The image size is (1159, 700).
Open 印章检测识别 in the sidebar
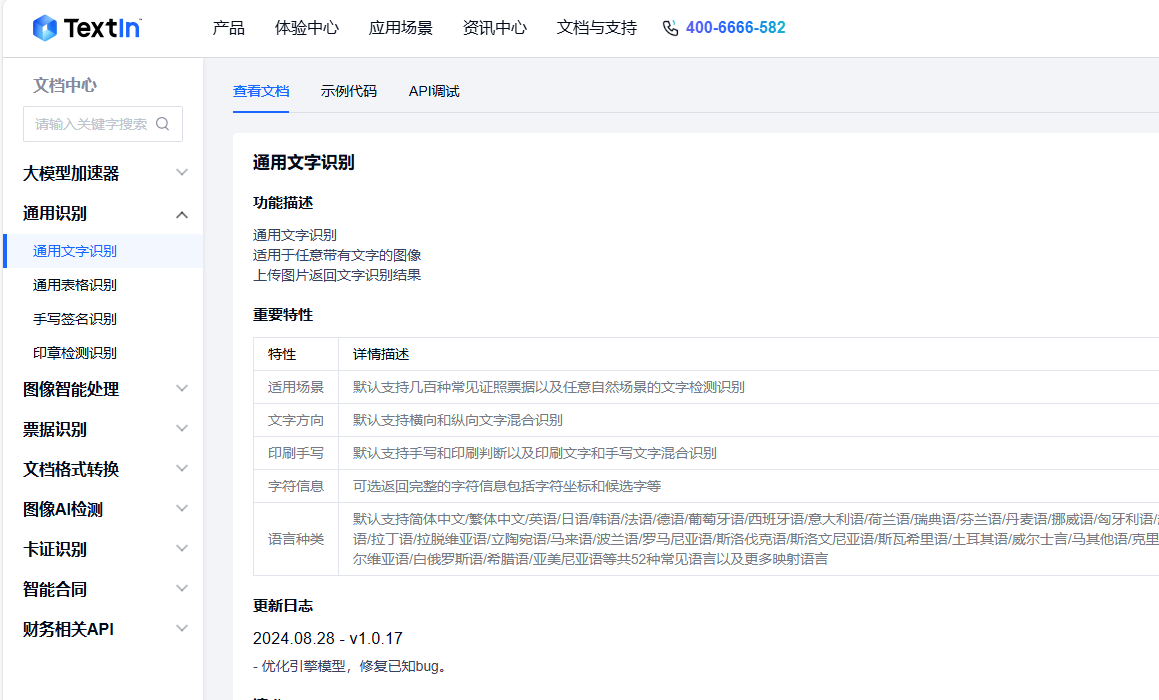(x=75, y=353)
